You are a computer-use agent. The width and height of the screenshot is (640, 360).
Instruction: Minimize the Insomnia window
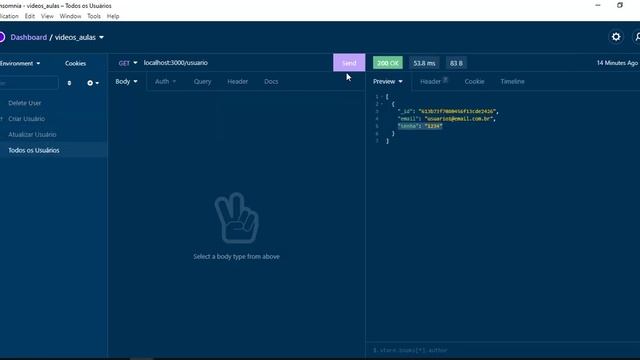pos(598,5)
